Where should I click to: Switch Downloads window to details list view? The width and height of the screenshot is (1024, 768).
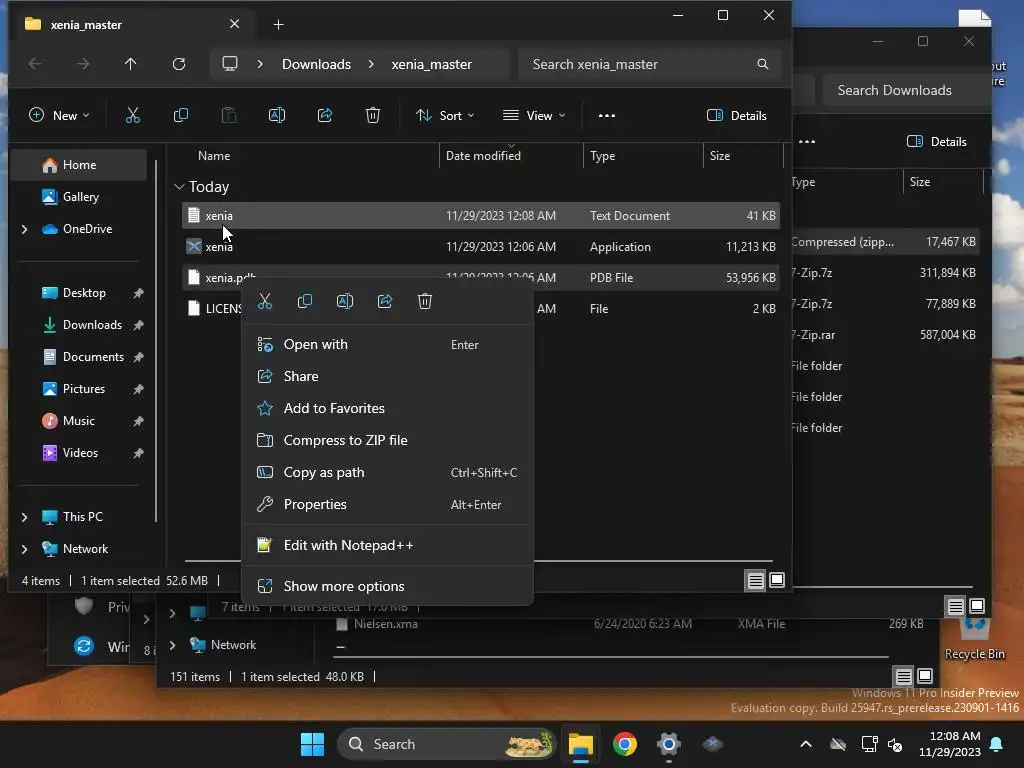pyautogui.click(x=955, y=607)
